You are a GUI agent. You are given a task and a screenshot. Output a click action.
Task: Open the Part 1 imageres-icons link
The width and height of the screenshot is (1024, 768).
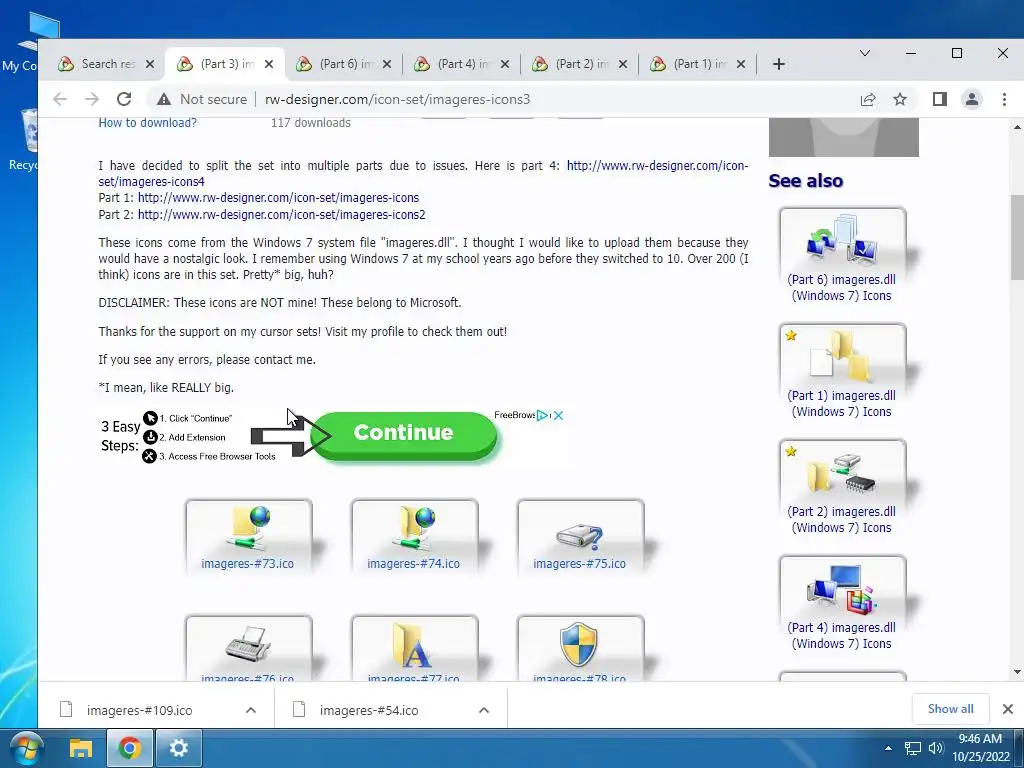[278, 198]
